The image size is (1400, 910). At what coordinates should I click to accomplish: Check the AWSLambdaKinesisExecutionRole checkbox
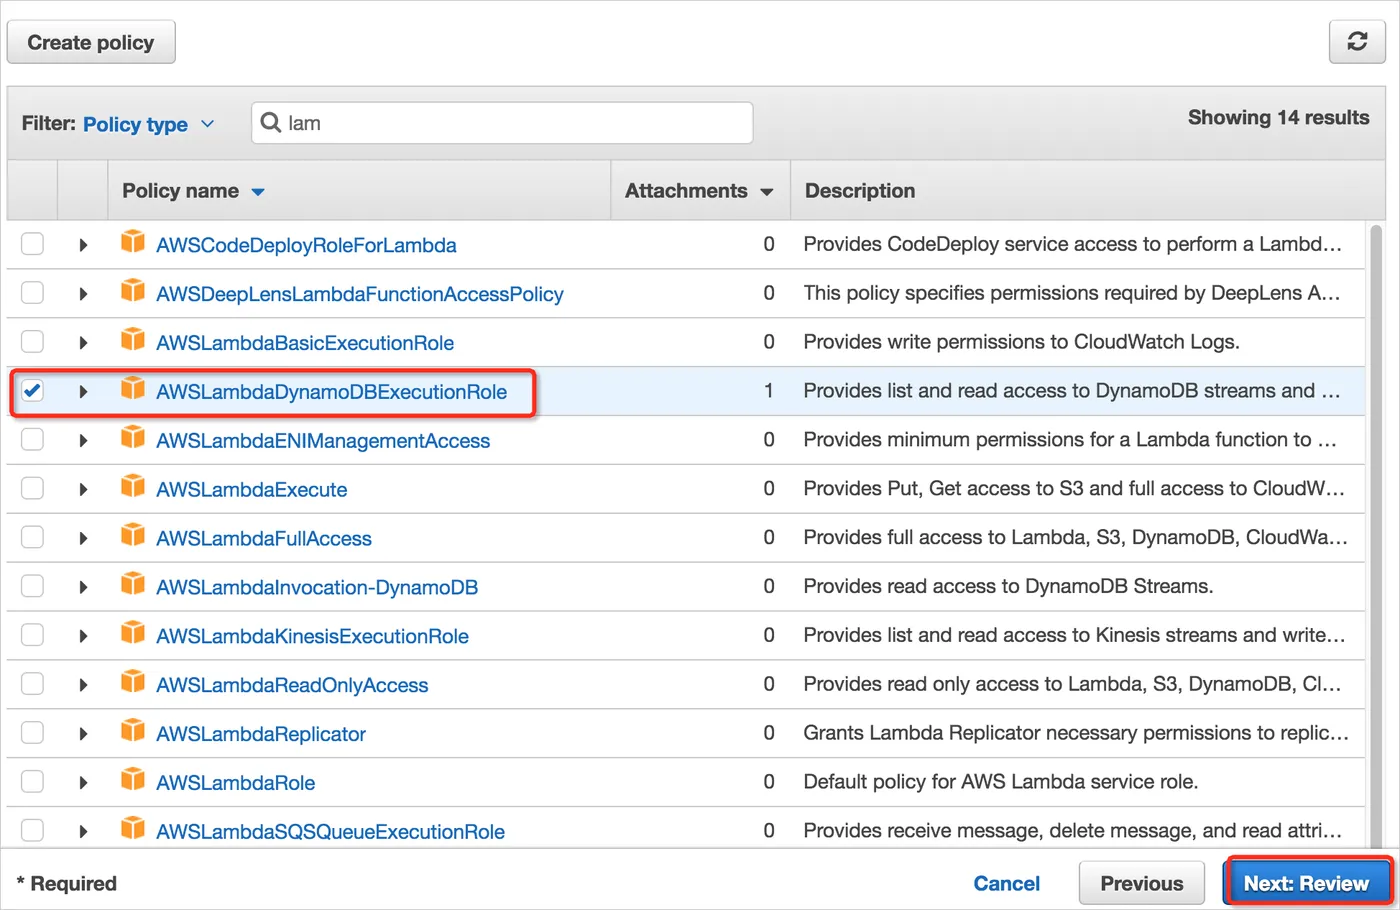pos(32,636)
